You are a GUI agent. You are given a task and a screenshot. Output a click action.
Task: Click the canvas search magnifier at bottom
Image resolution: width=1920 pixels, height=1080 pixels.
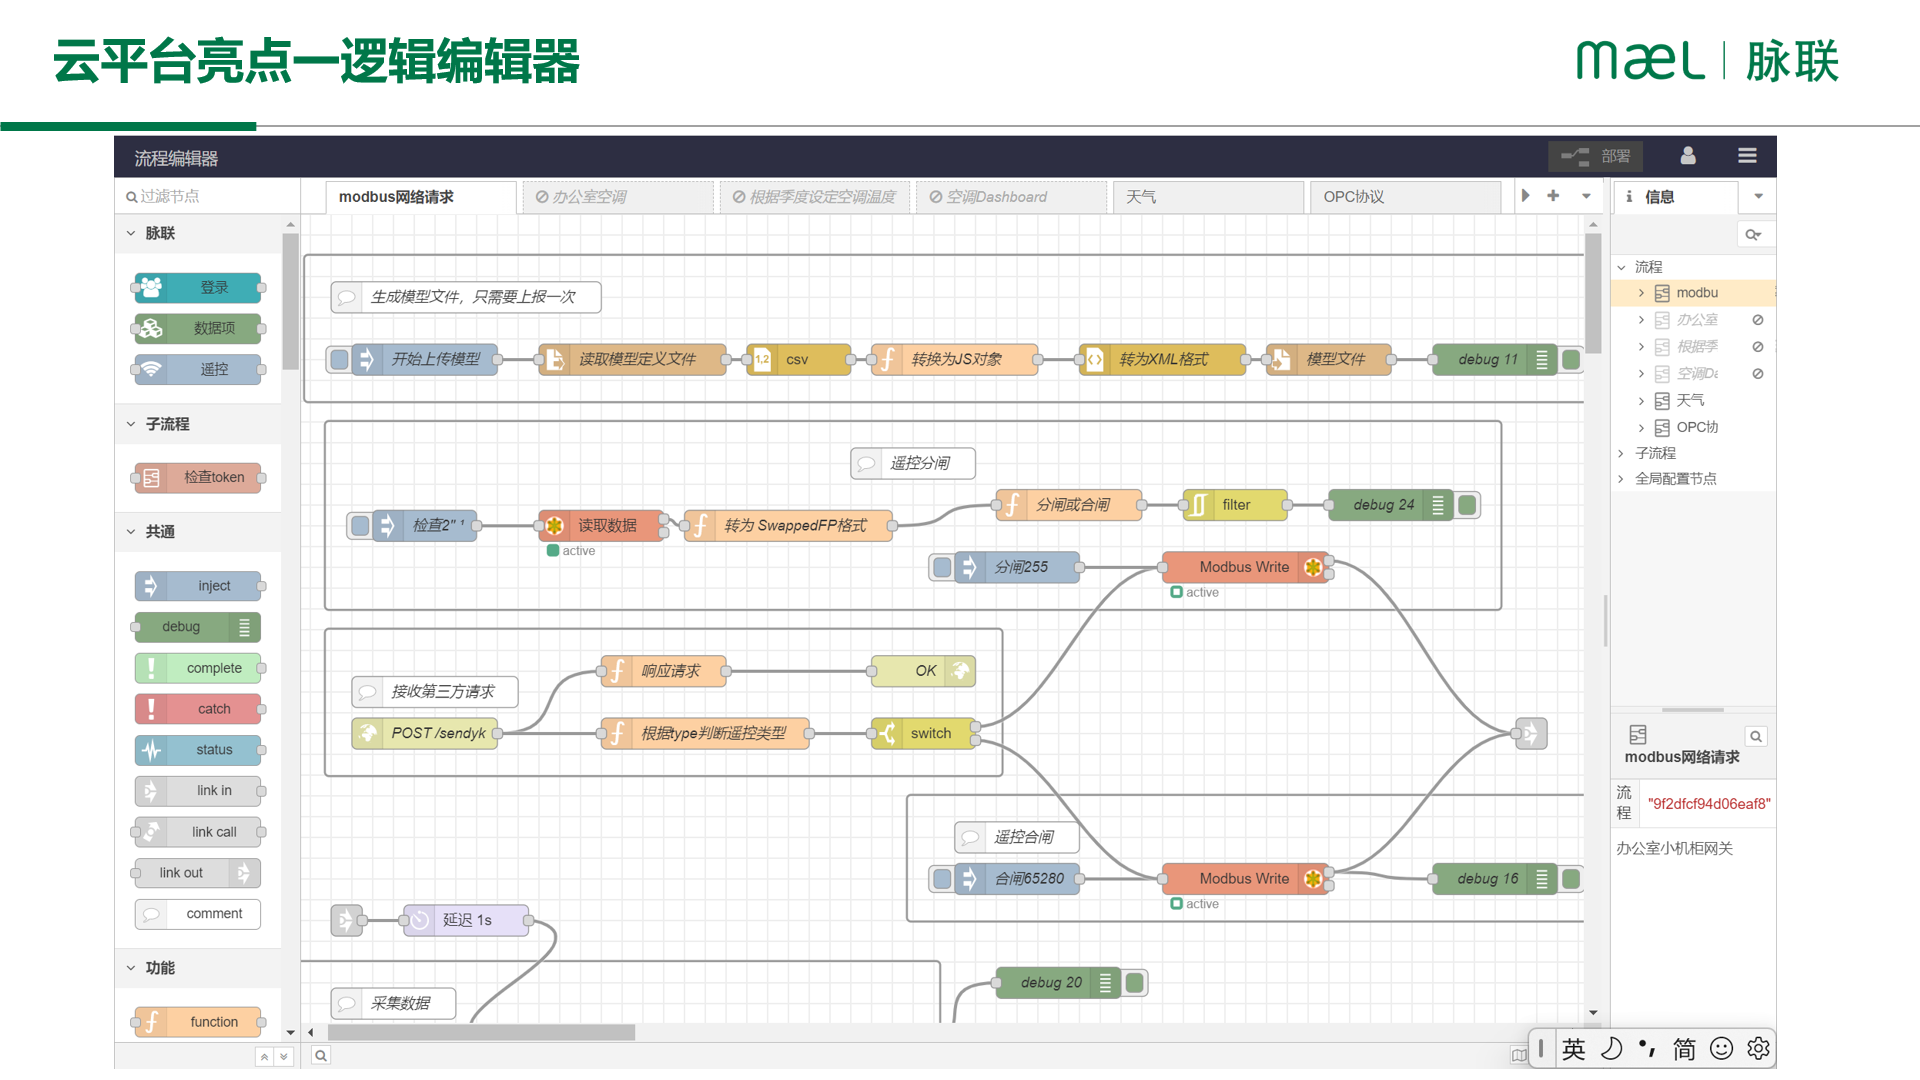tap(321, 1055)
